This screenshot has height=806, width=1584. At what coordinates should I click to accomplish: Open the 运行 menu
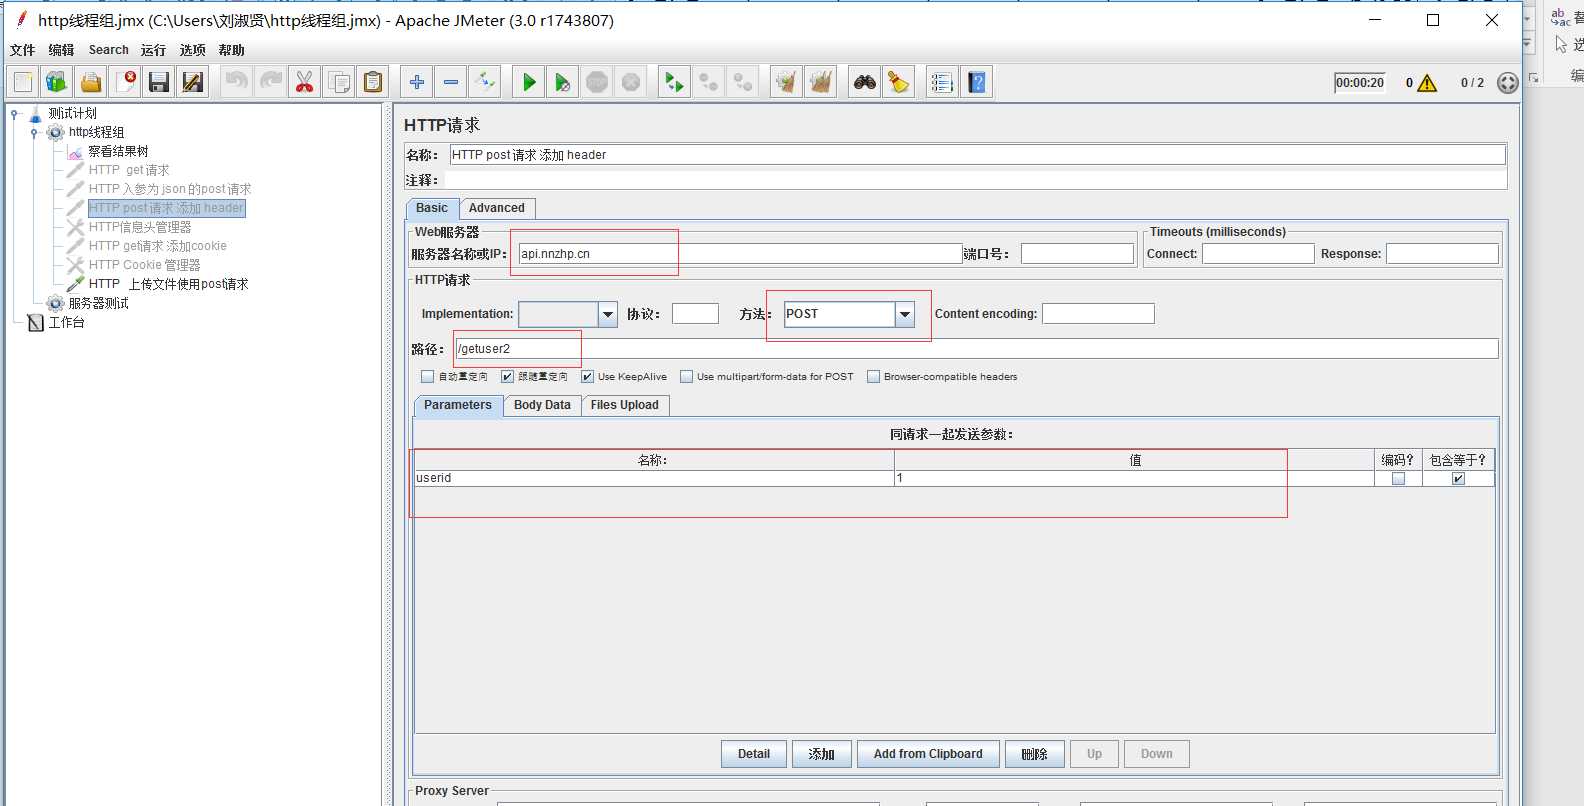[x=153, y=50]
